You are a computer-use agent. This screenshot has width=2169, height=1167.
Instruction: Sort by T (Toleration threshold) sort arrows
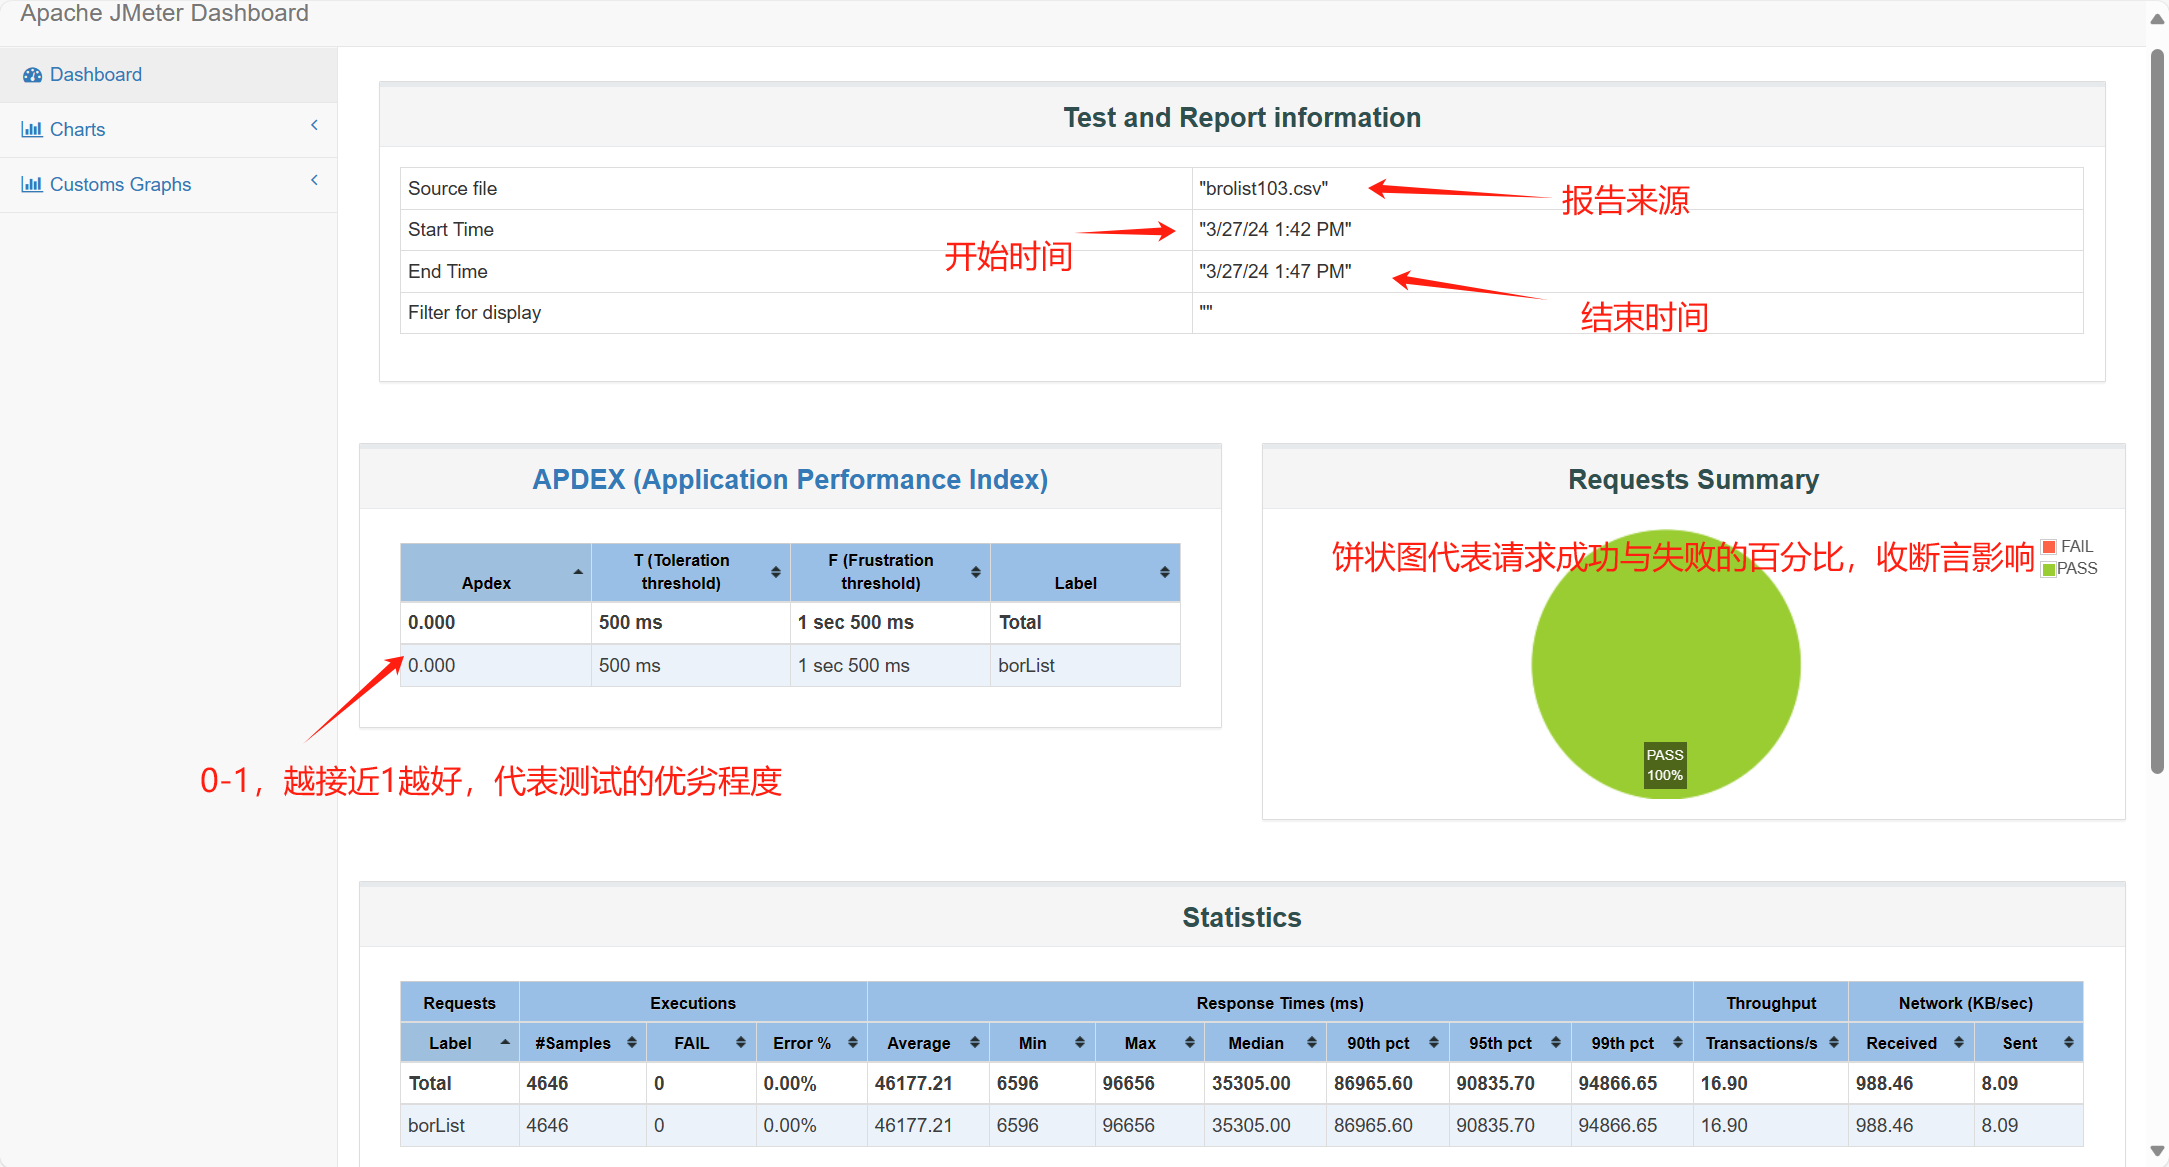(x=775, y=572)
